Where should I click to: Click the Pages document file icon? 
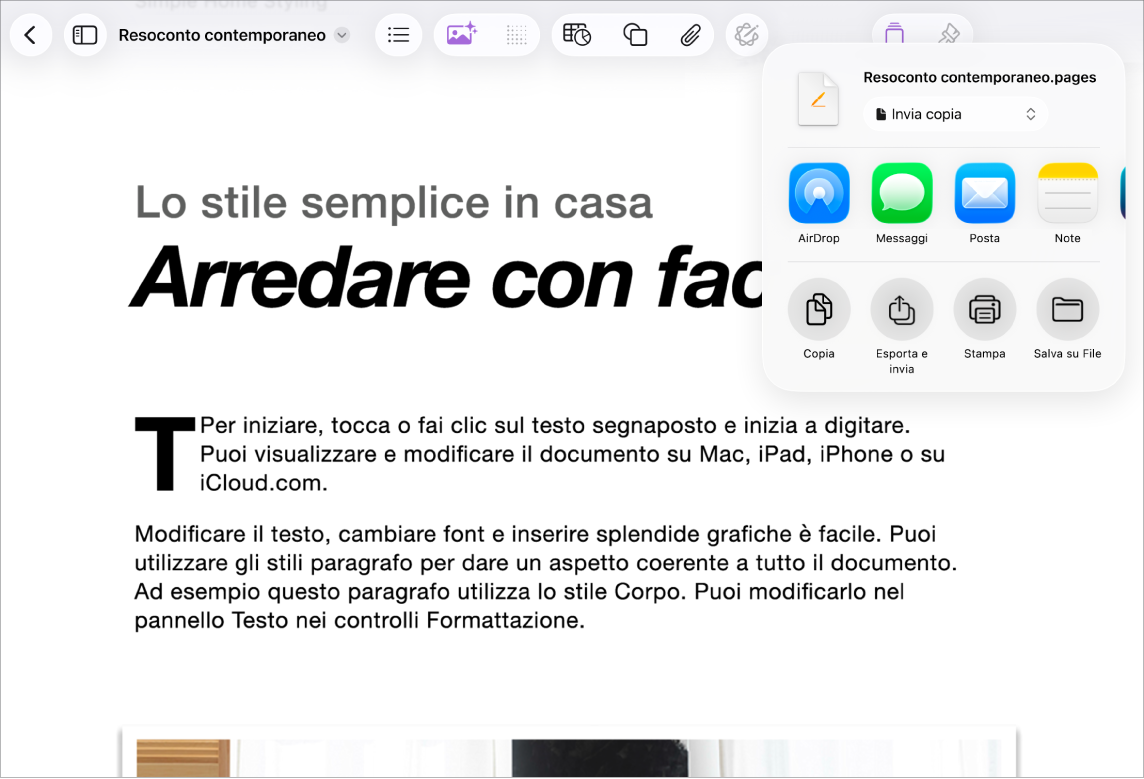pos(818,99)
